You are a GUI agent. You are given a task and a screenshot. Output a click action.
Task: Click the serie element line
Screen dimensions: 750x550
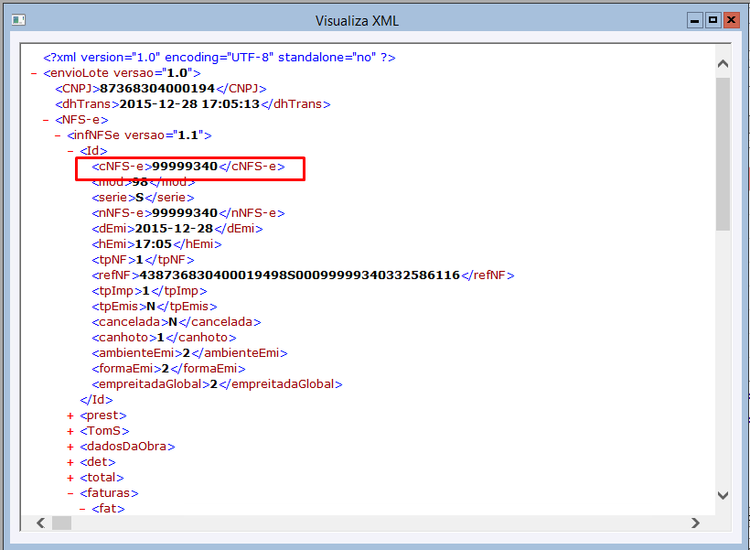pos(143,198)
